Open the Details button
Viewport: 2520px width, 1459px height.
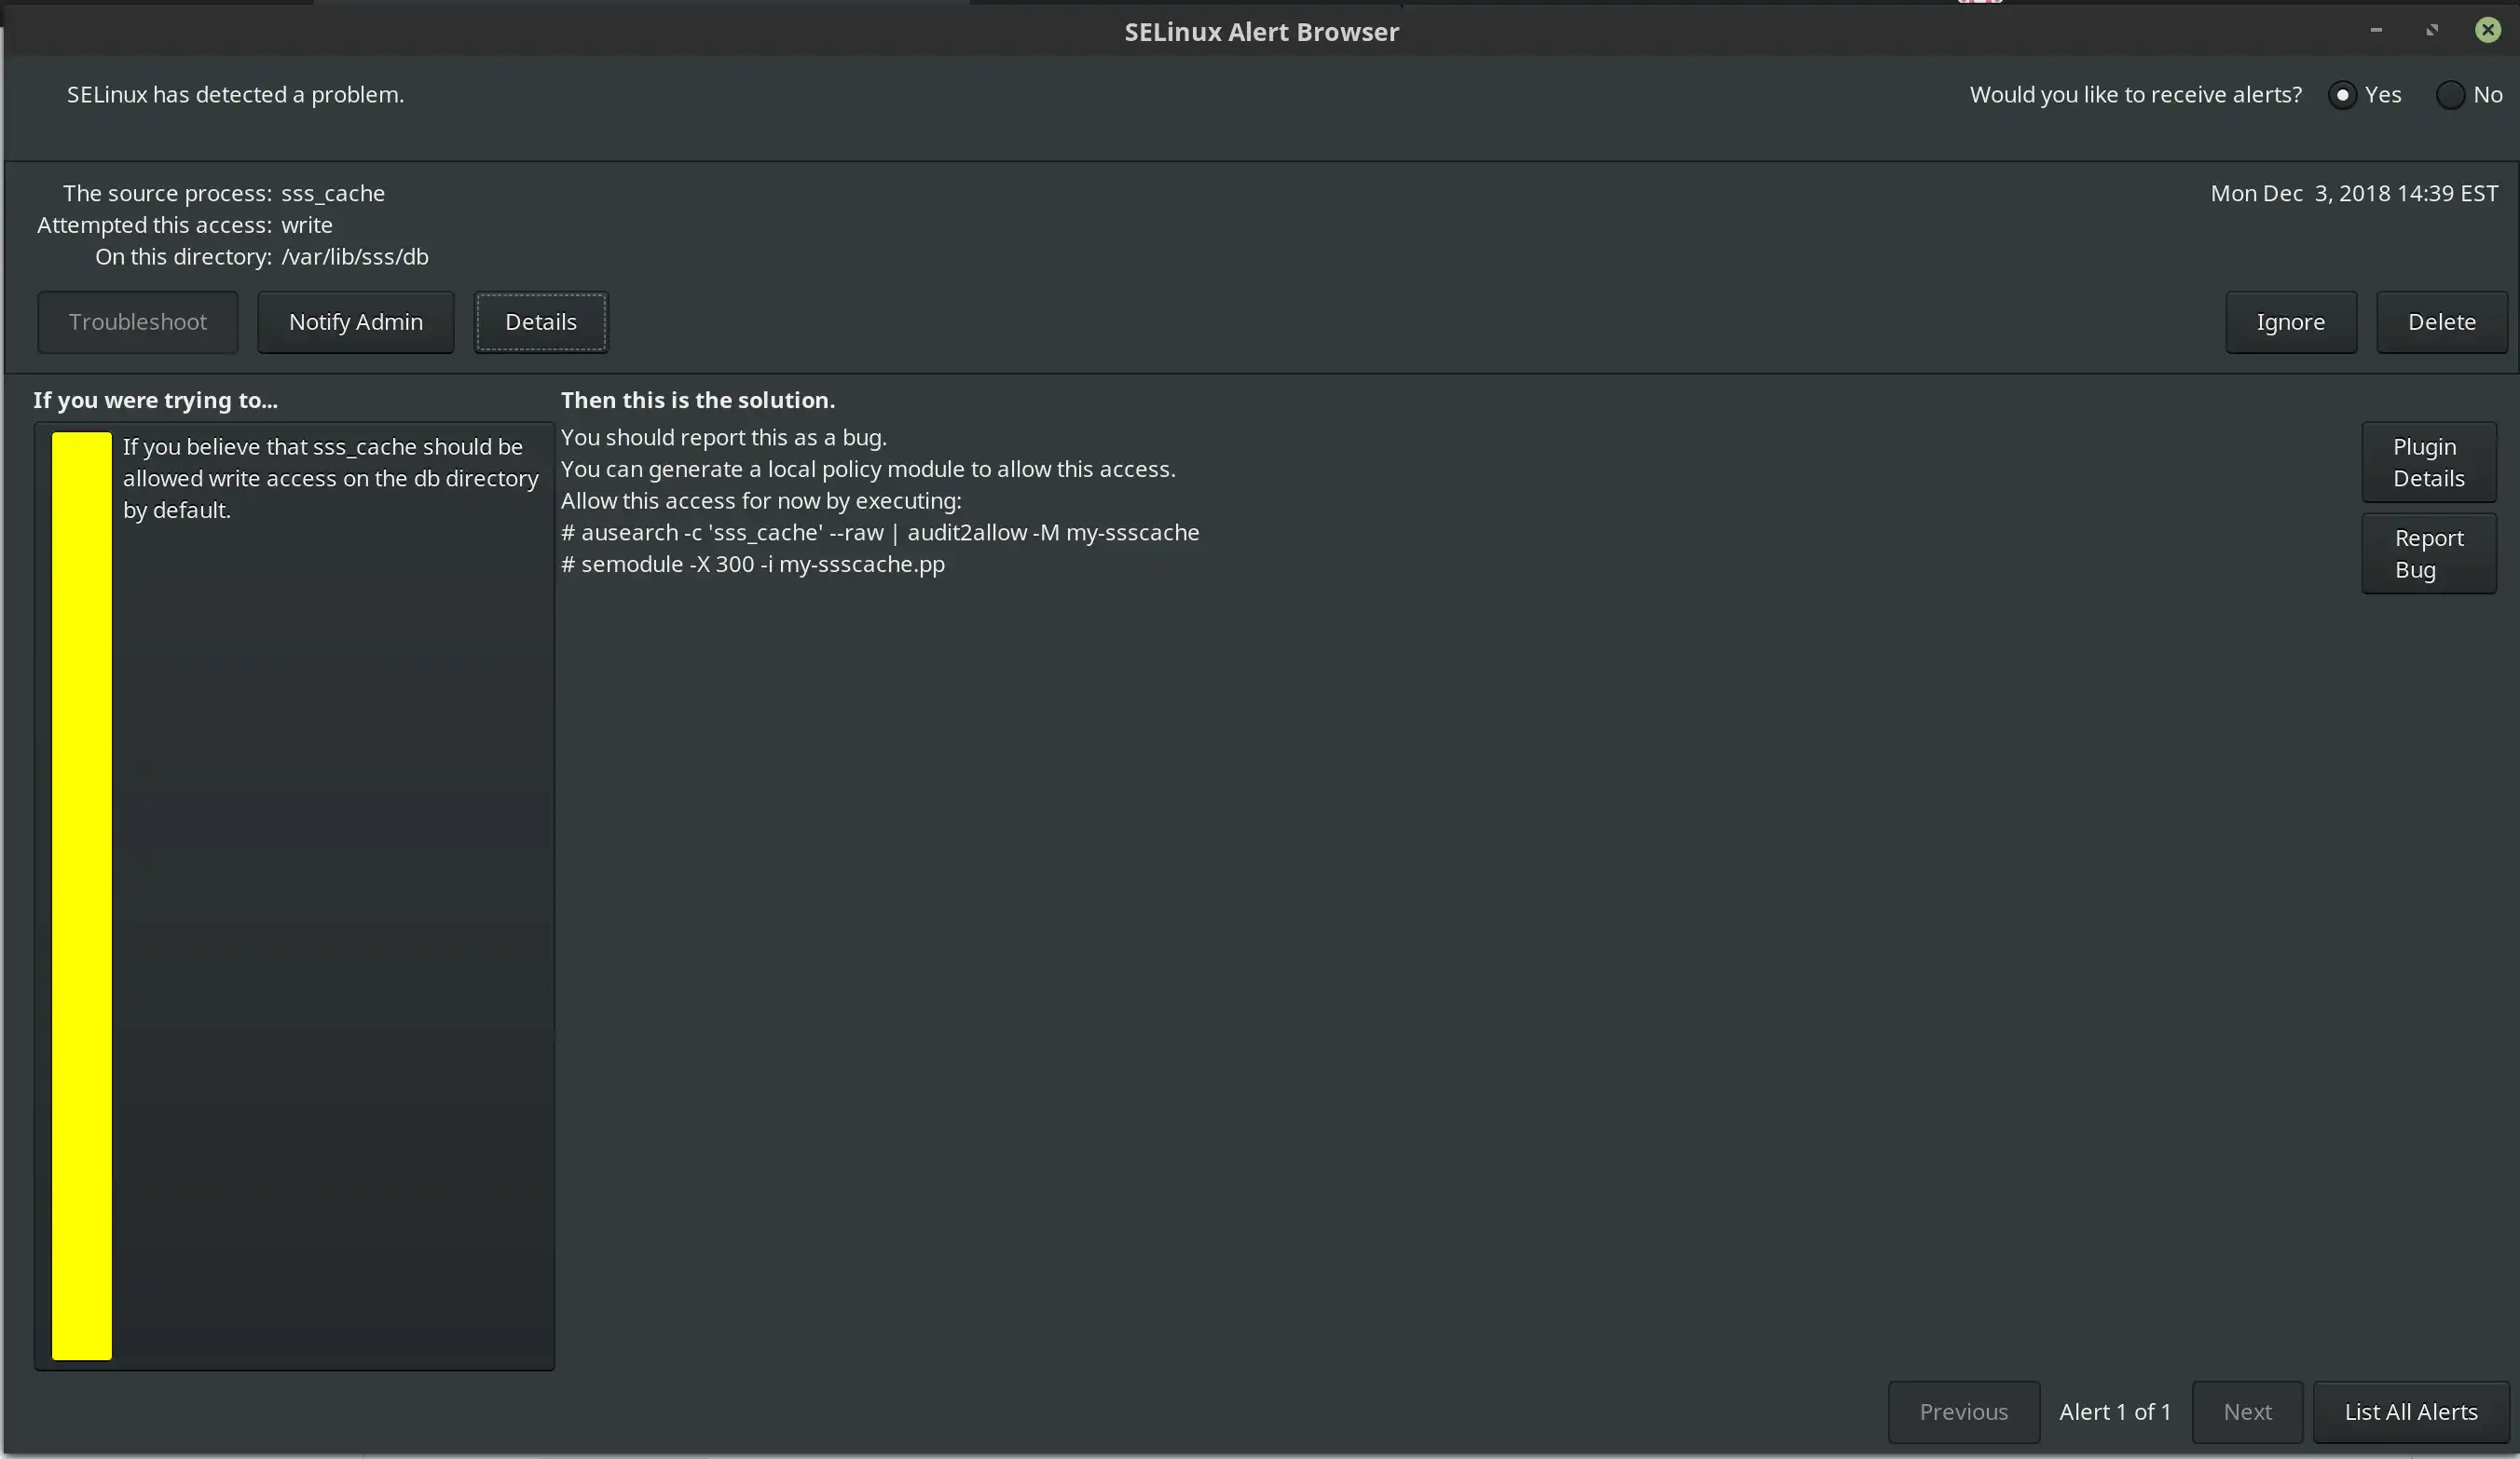tap(541, 322)
